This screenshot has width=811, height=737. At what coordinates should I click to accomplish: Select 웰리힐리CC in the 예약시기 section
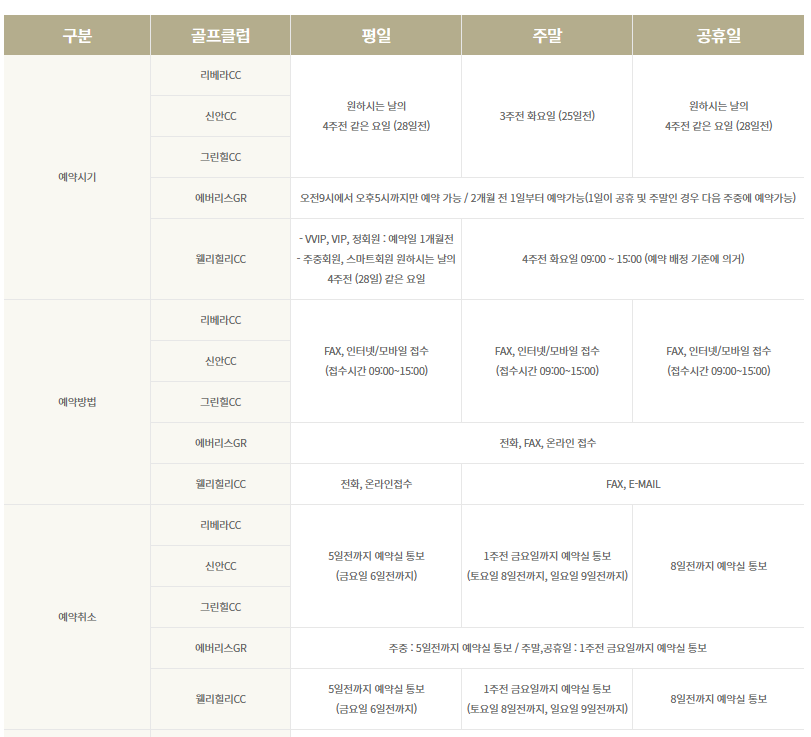pyautogui.click(x=220, y=259)
